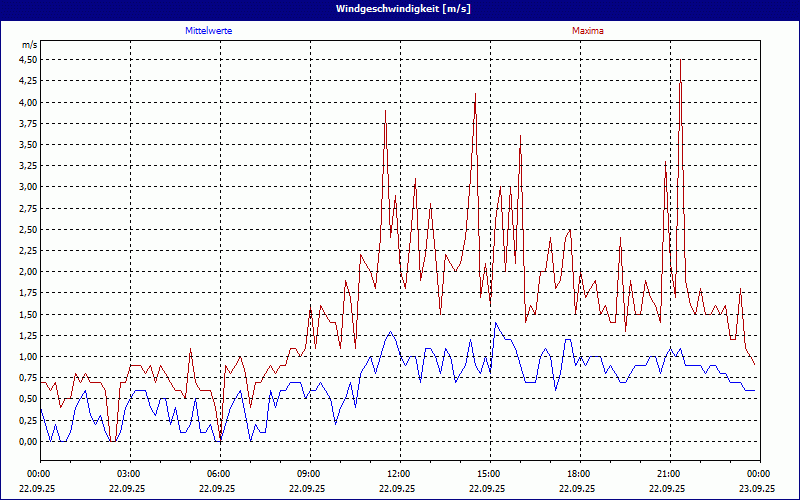Select the 18:00 time axis label

coord(579,474)
